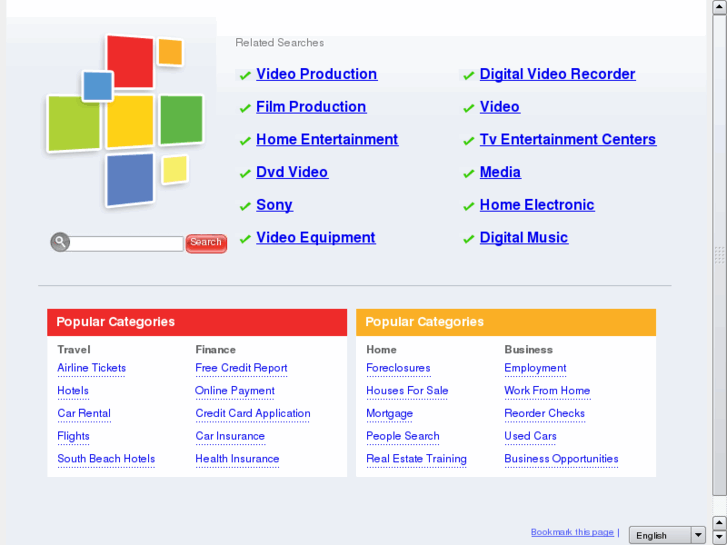
Task: Open the Dvd Video link
Action: [x=292, y=172]
